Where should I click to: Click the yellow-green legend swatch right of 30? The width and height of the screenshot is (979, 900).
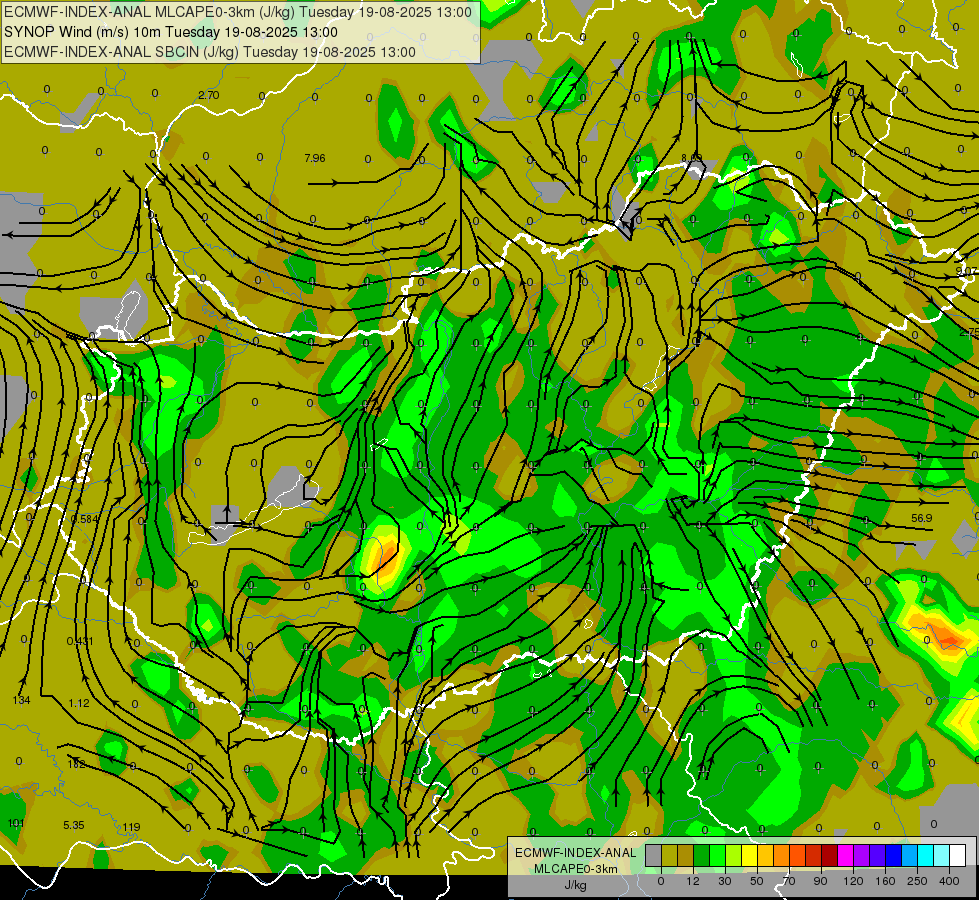point(734,855)
